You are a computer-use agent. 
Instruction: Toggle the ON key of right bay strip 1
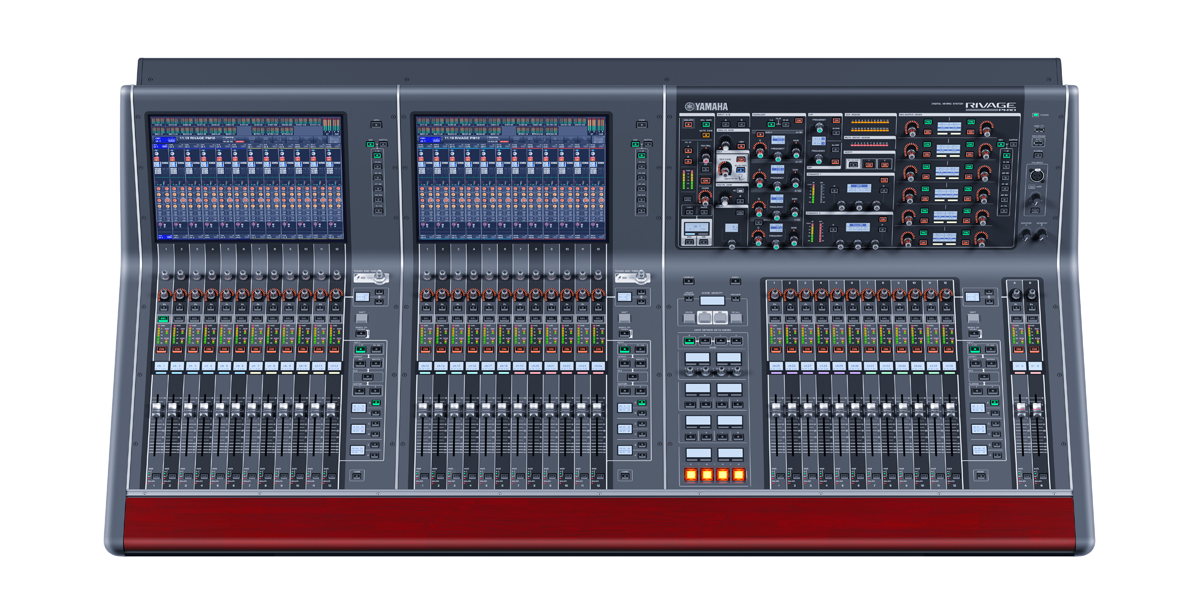pyautogui.click(x=775, y=349)
